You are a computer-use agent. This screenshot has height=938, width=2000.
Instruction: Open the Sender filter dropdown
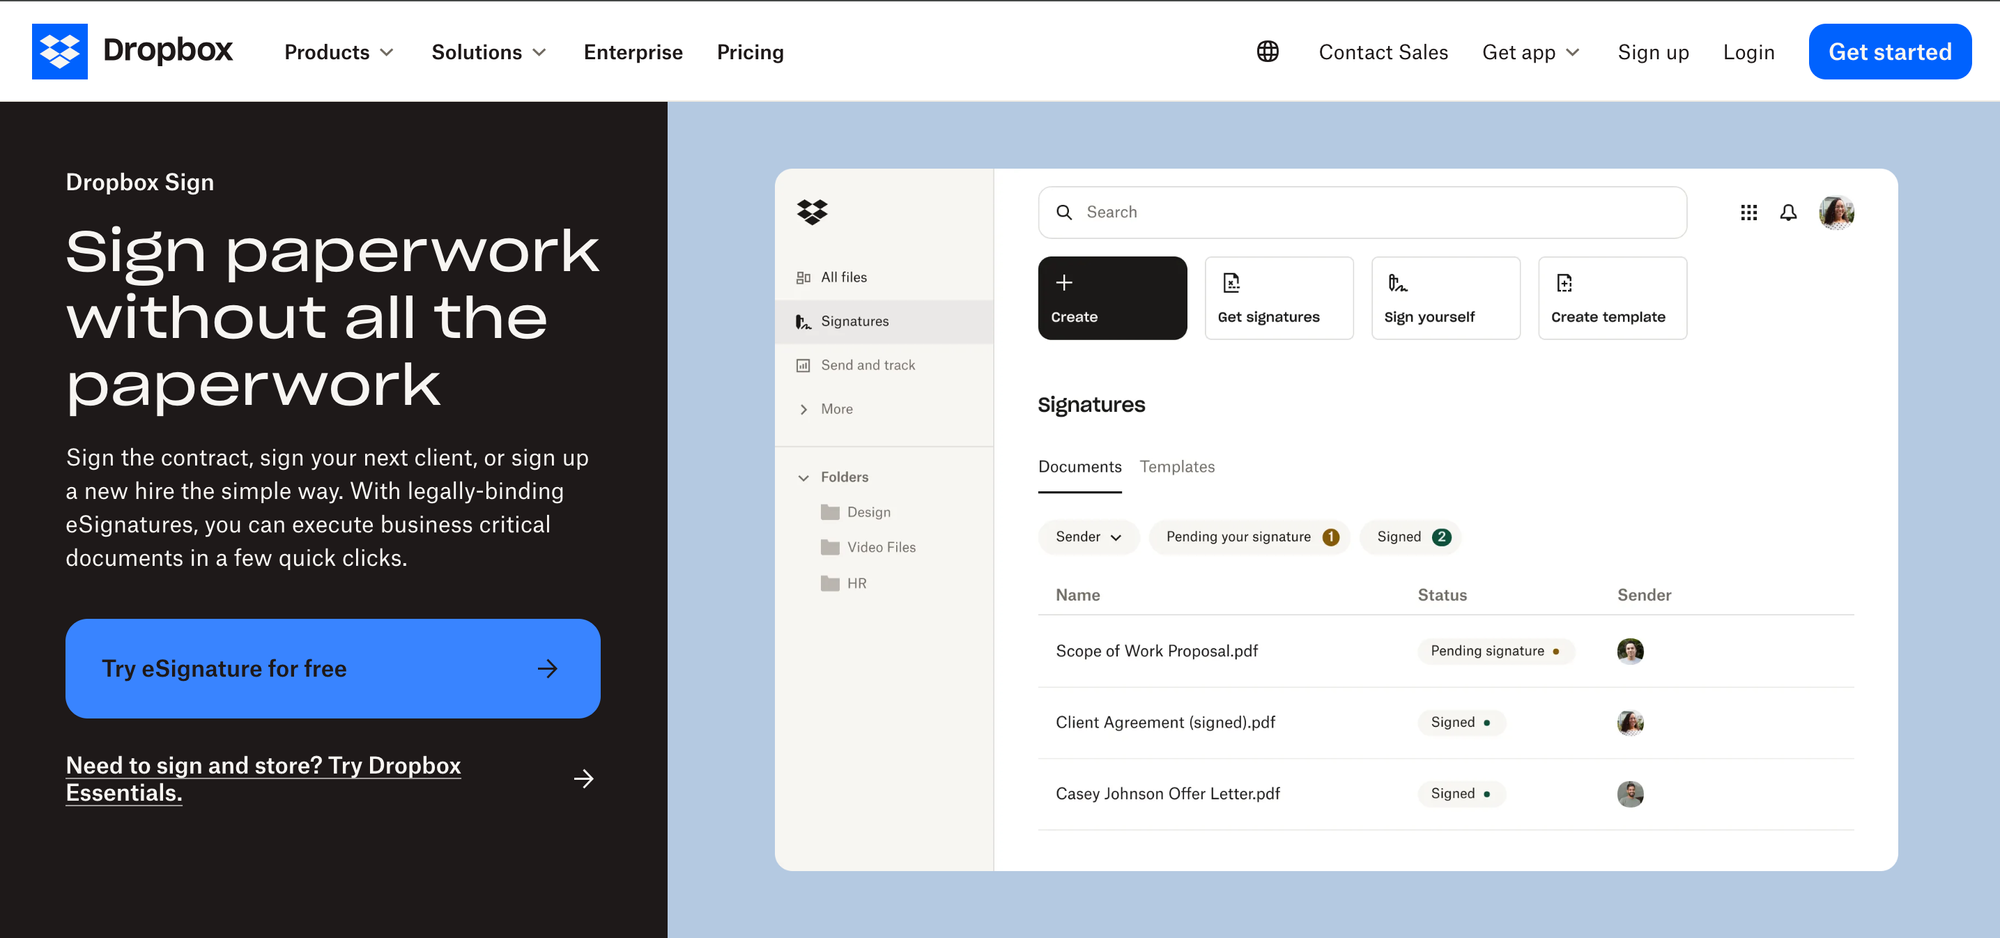point(1088,537)
